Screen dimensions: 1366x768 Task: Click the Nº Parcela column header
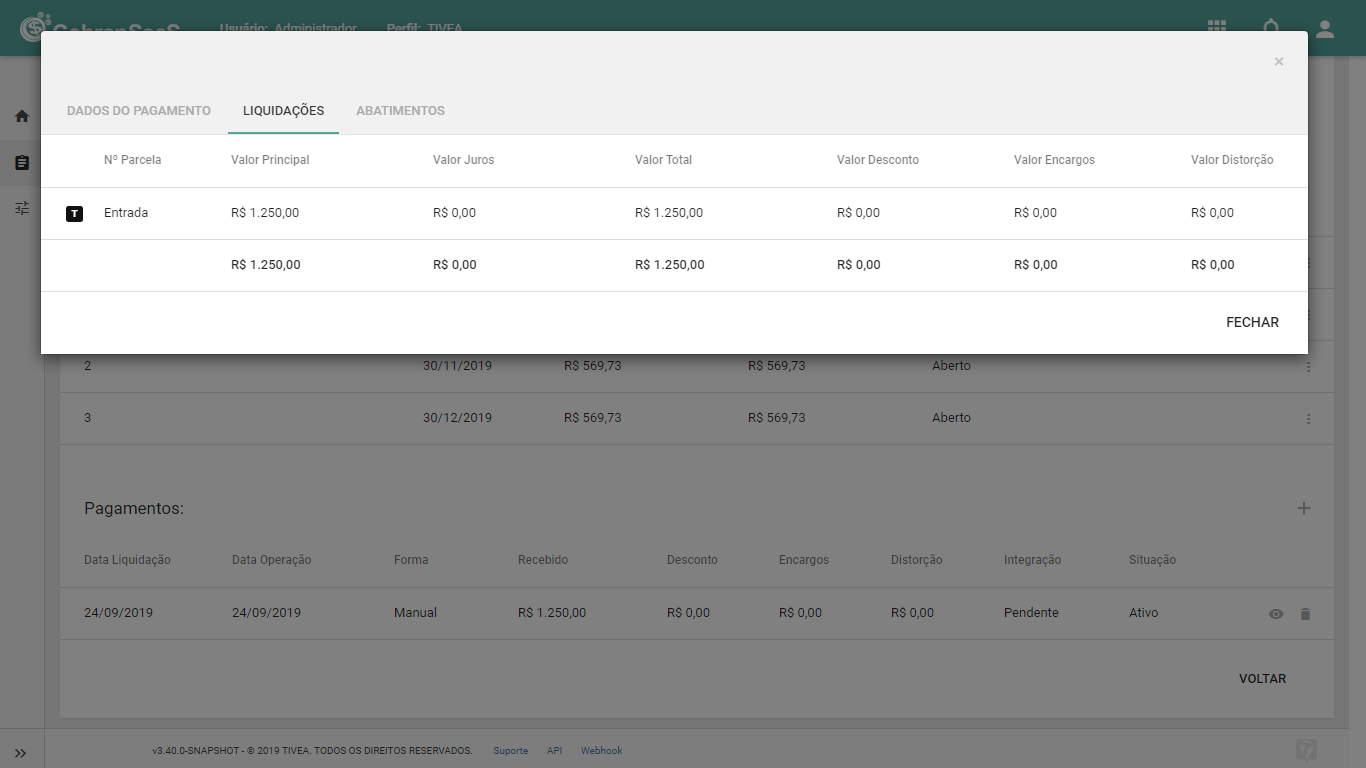coord(132,160)
